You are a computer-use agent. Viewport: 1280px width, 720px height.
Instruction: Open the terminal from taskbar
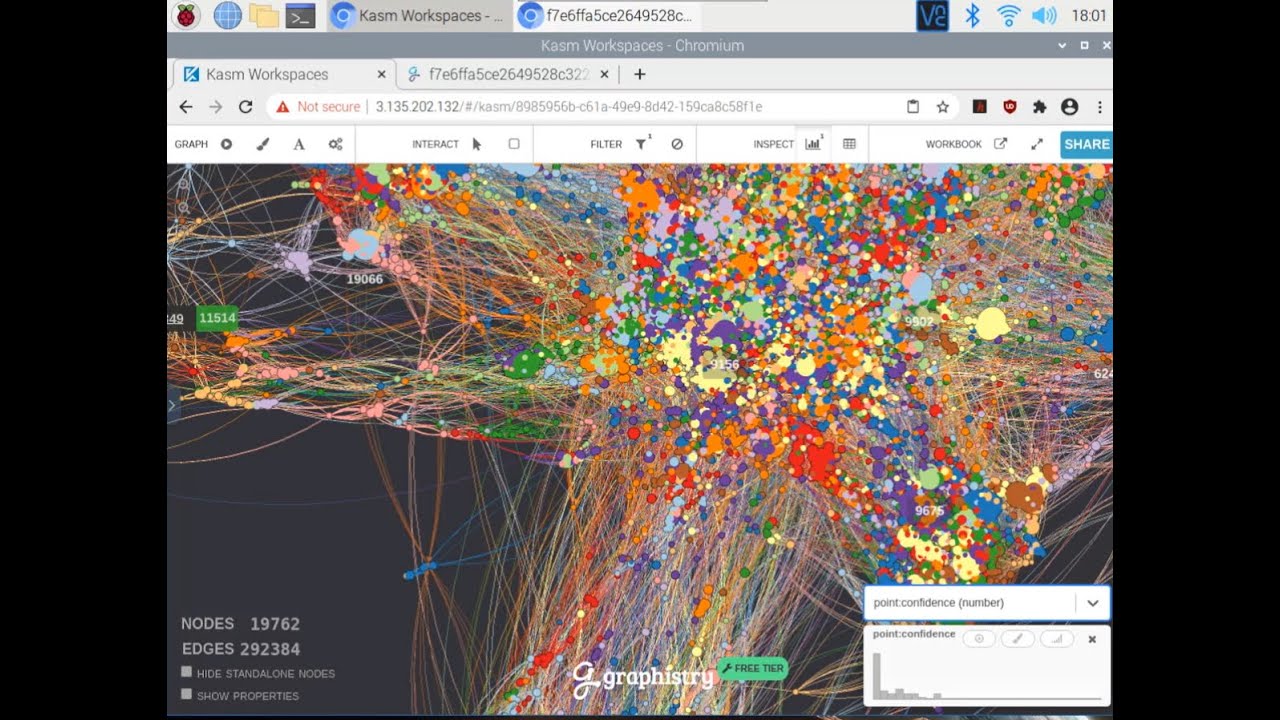tap(300, 15)
